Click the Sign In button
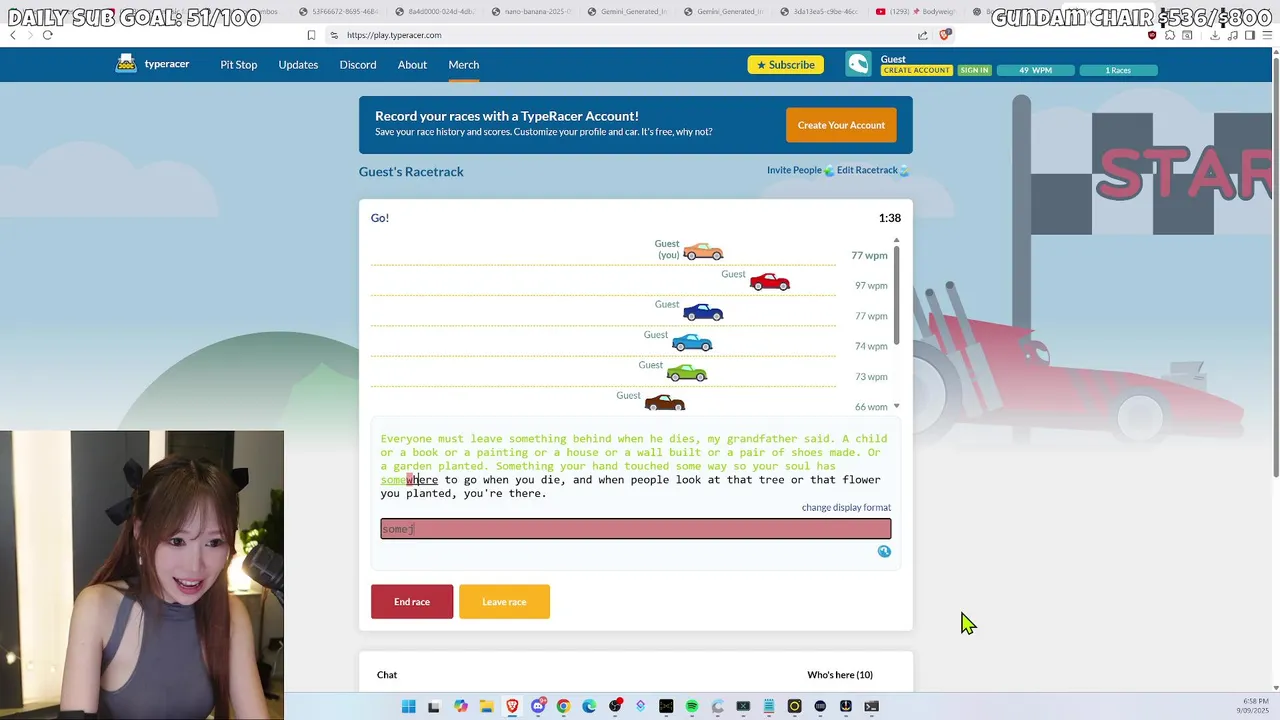Viewport: 1280px width, 720px height. point(974,70)
